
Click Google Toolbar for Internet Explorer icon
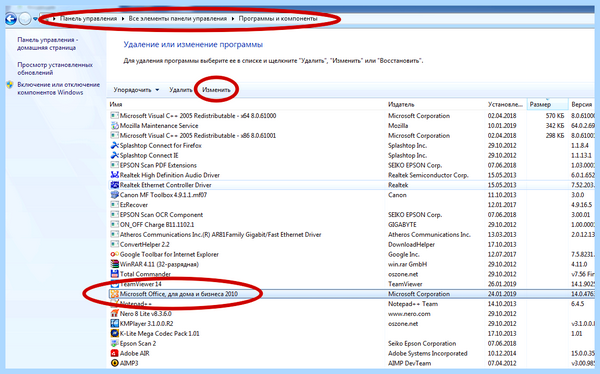(x=114, y=254)
